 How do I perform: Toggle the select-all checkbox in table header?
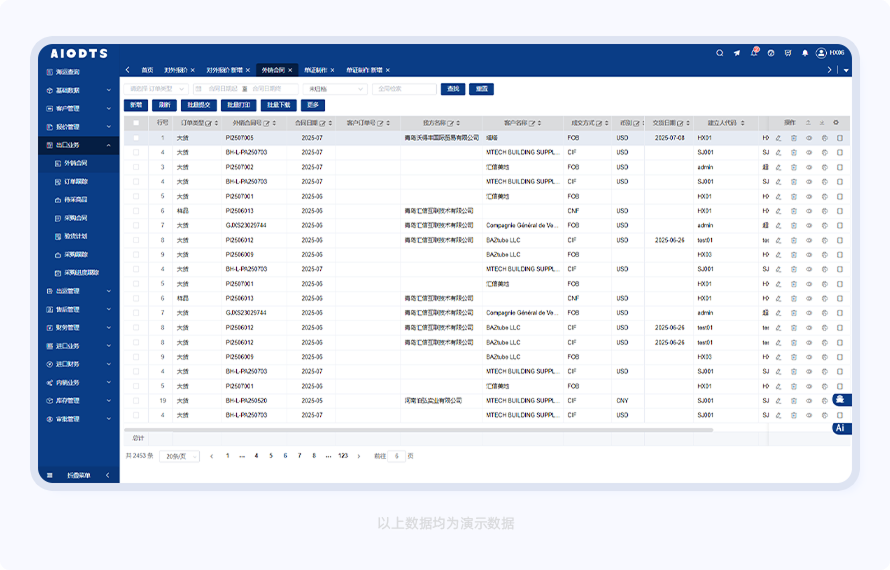coord(136,123)
